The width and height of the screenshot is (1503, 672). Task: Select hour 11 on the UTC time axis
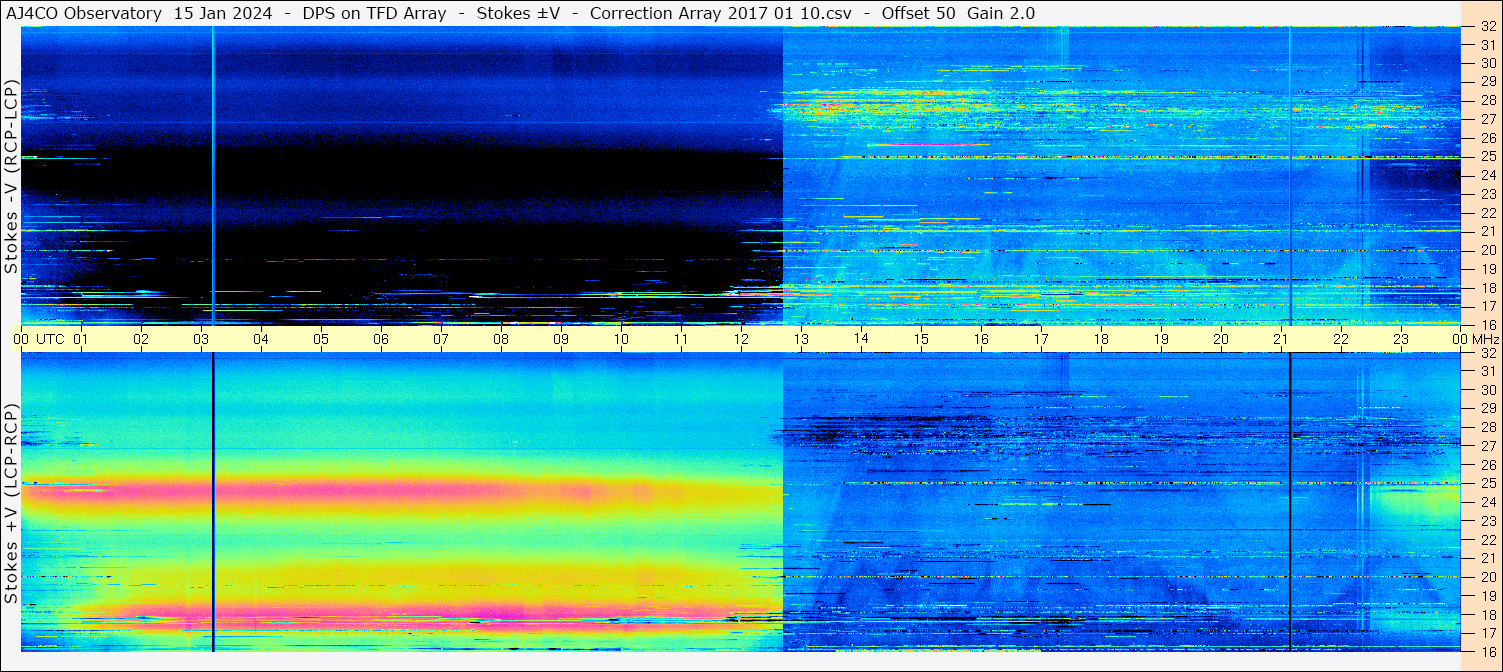(681, 339)
